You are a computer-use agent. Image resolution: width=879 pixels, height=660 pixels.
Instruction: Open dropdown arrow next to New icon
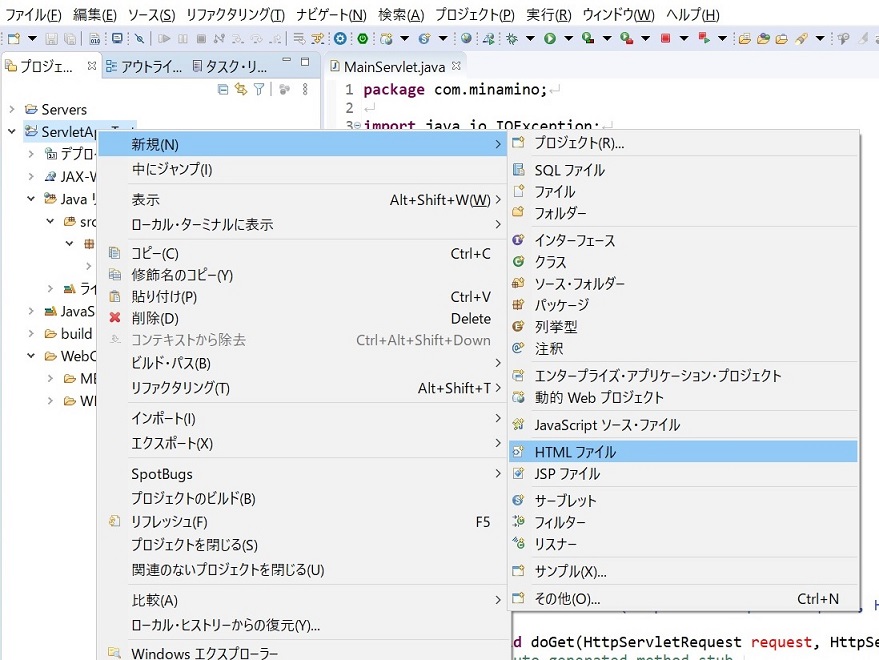33,38
